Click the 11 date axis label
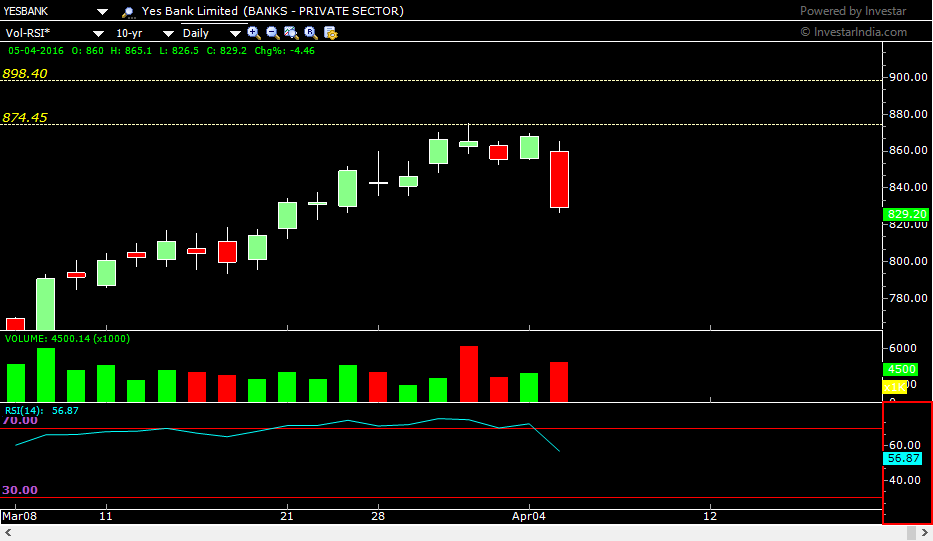933x541 pixels. [105, 516]
